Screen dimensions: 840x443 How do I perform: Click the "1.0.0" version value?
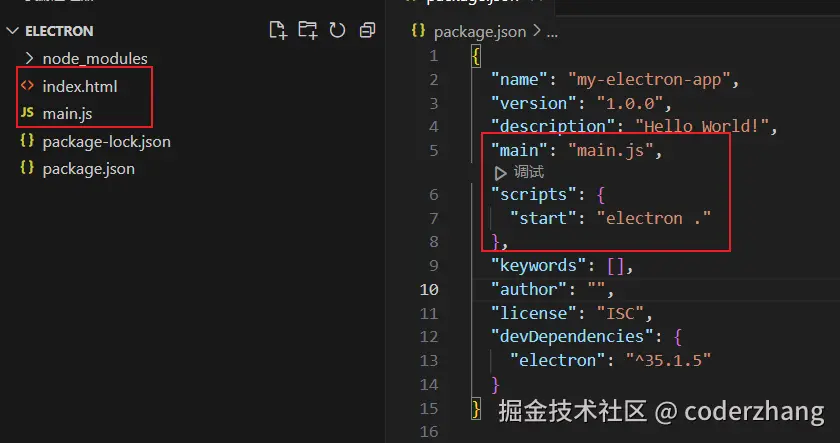click(629, 103)
